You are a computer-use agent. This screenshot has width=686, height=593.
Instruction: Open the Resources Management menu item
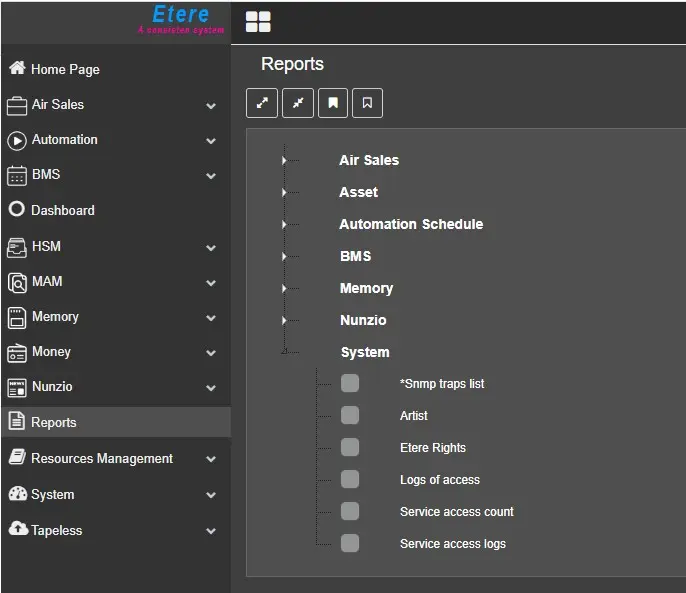click(101, 458)
